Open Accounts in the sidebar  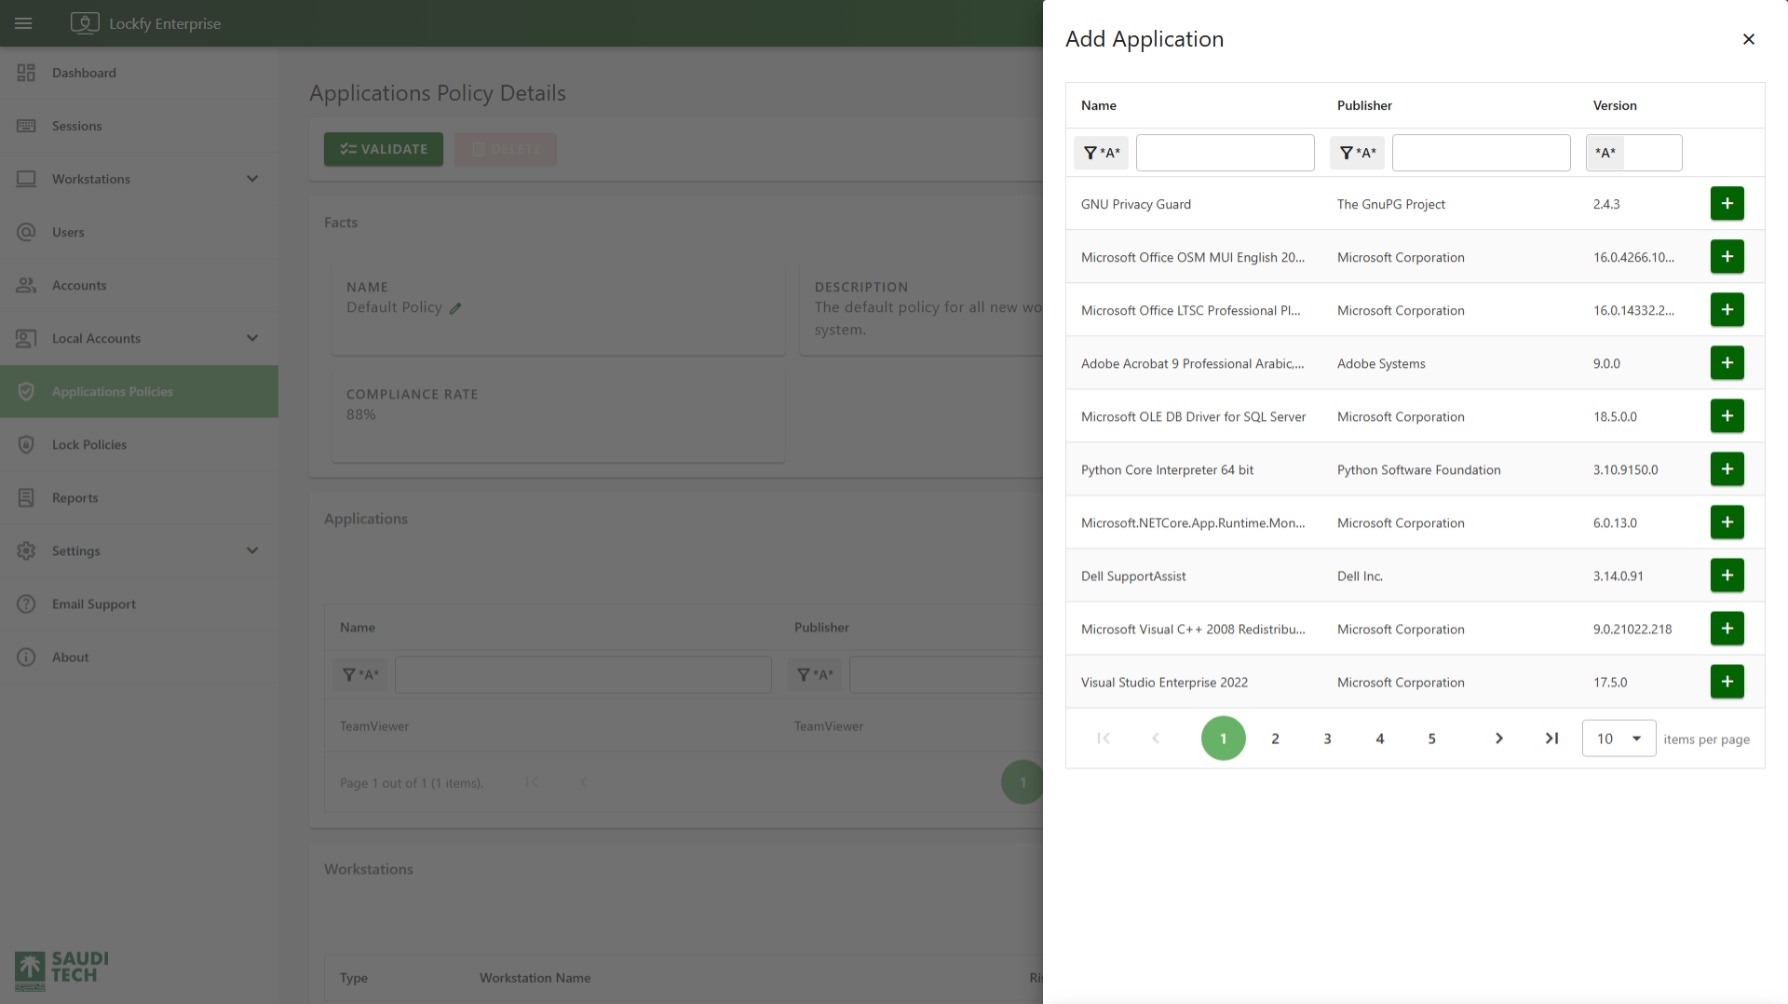(139, 285)
